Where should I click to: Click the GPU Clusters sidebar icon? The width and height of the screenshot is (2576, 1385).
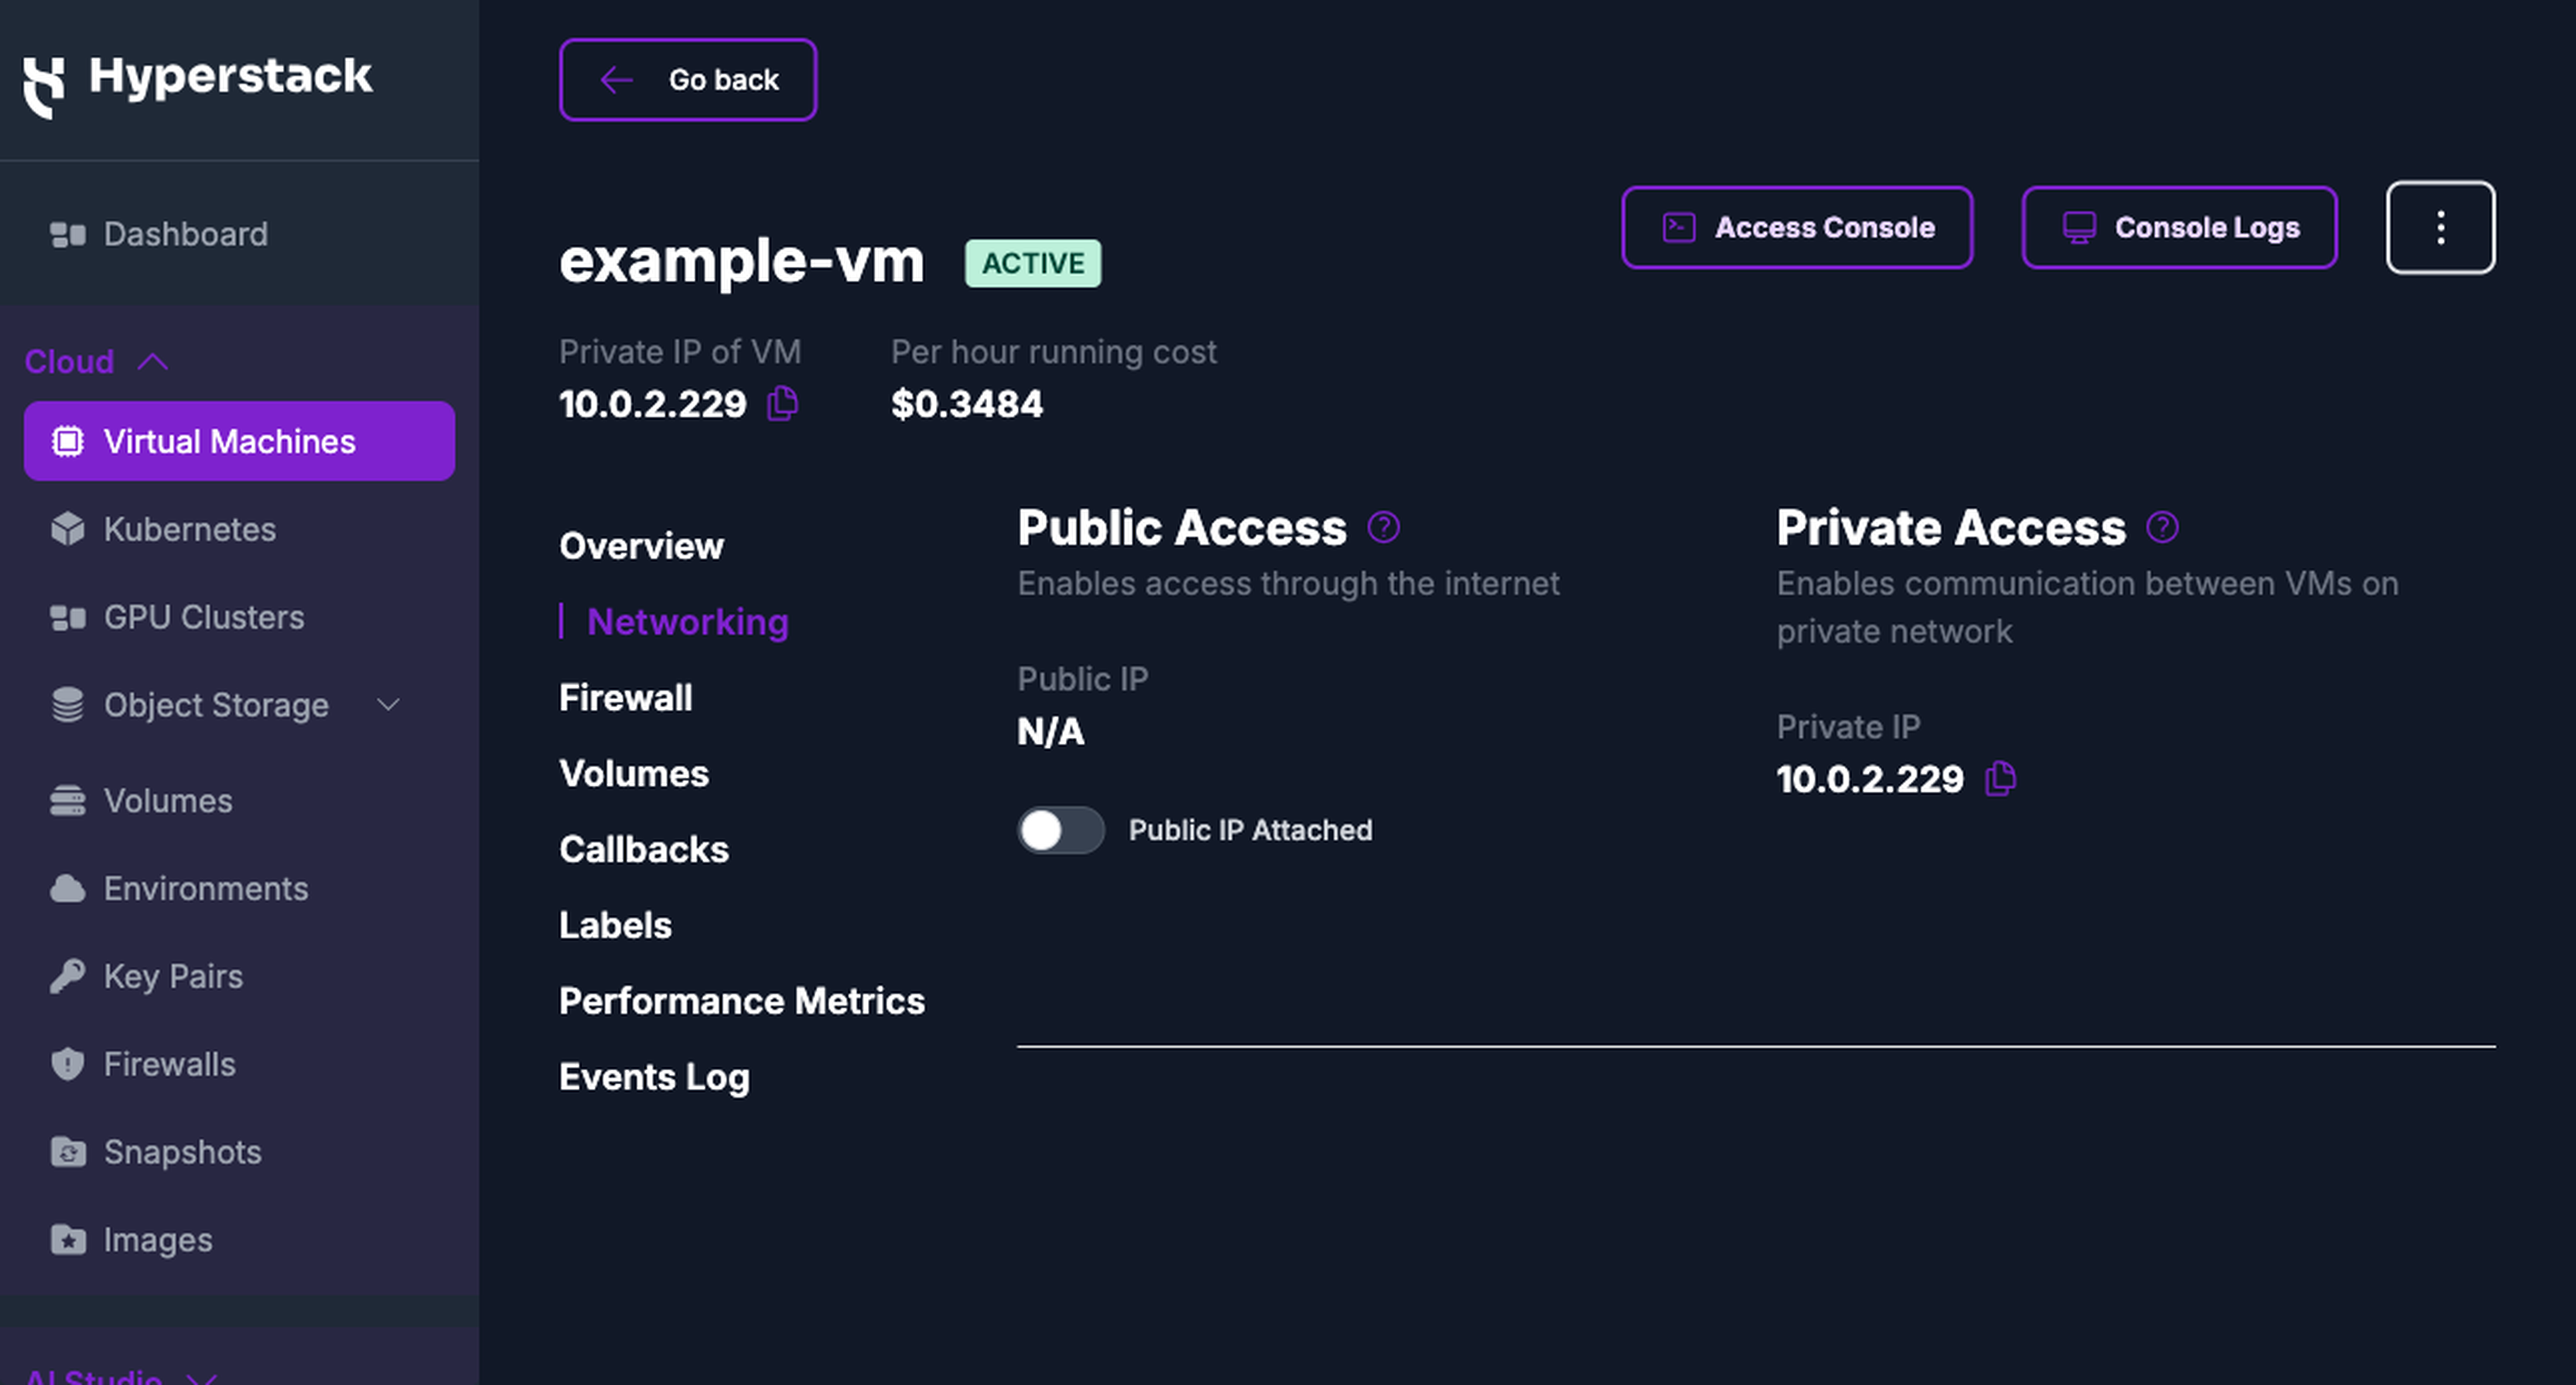point(68,618)
